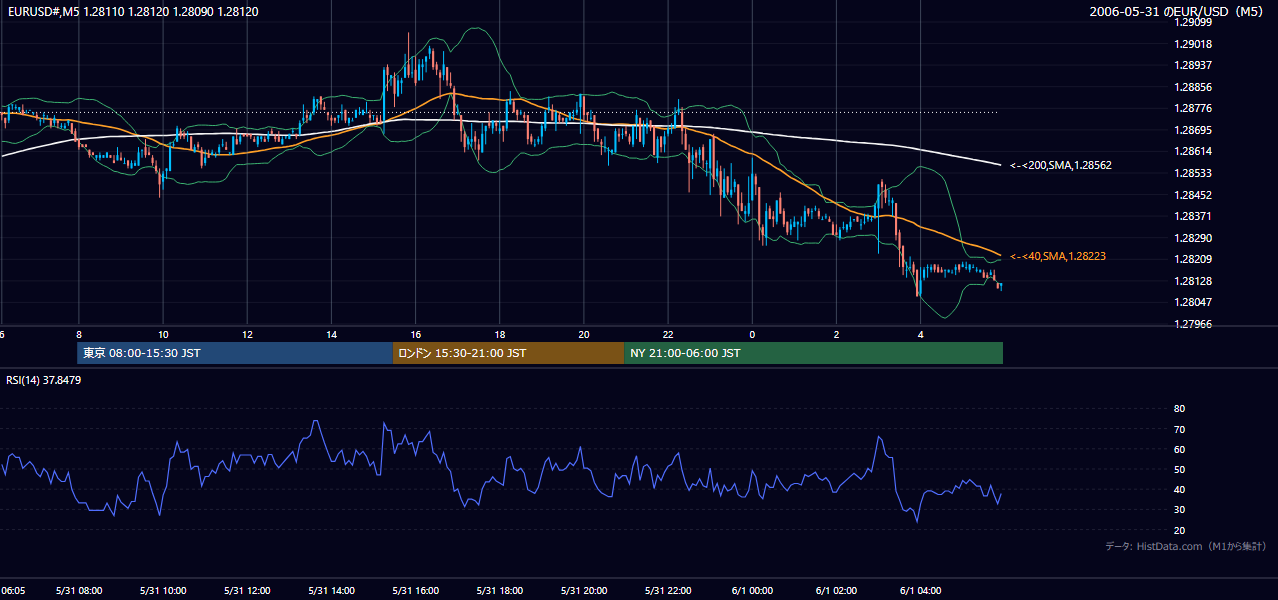This screenshot has height=600, width=1278.
Task: Click the RSI scale value 80
Action: pyautogui.click(x=1179, y=409)
